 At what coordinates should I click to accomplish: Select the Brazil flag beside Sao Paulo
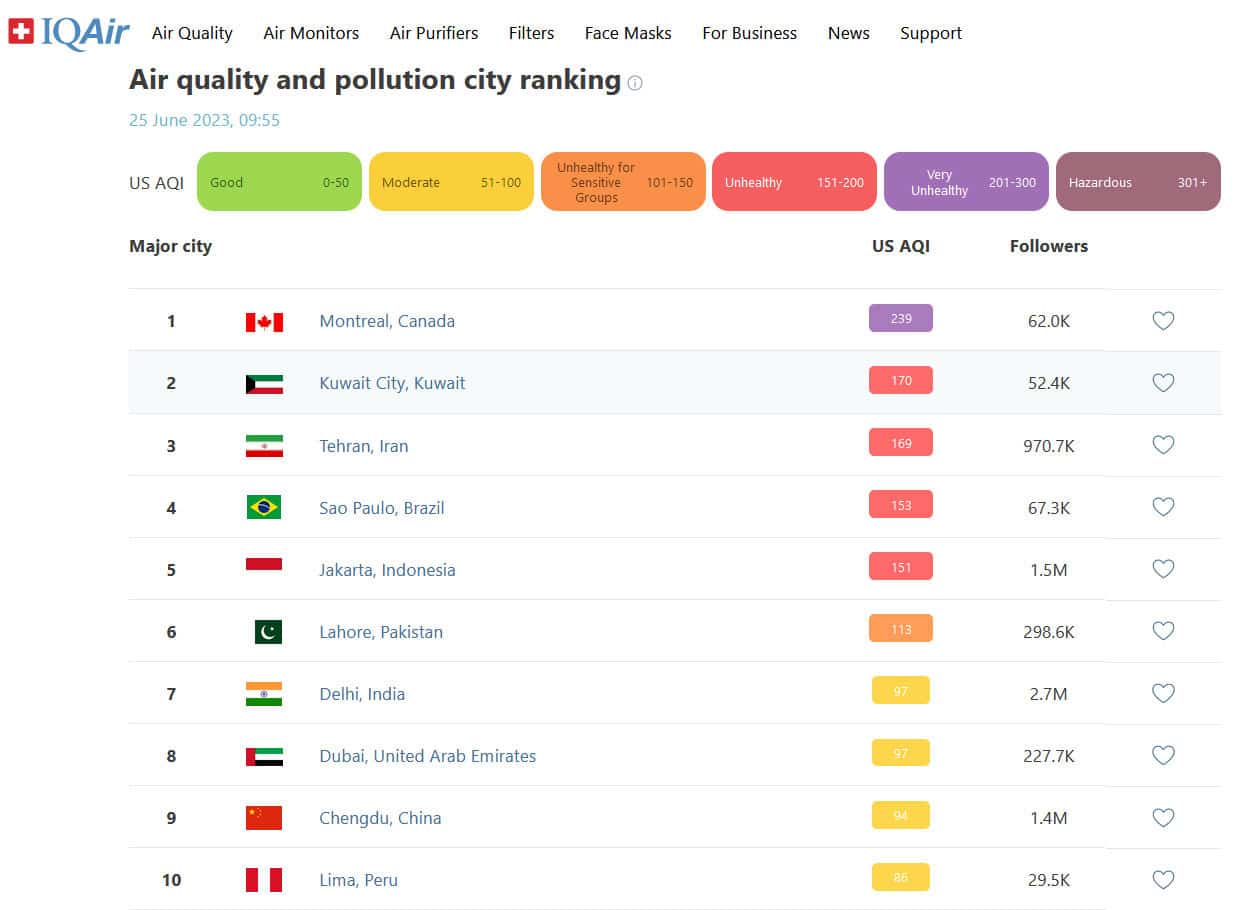click(x=264, y=507)
